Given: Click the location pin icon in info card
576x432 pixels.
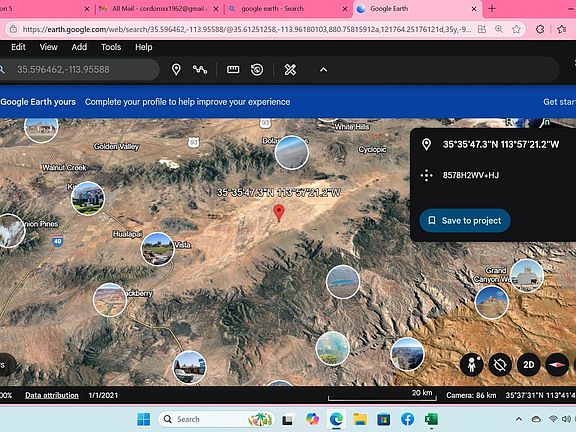Looking at the screenshot, I should click(x=426, y=144).
